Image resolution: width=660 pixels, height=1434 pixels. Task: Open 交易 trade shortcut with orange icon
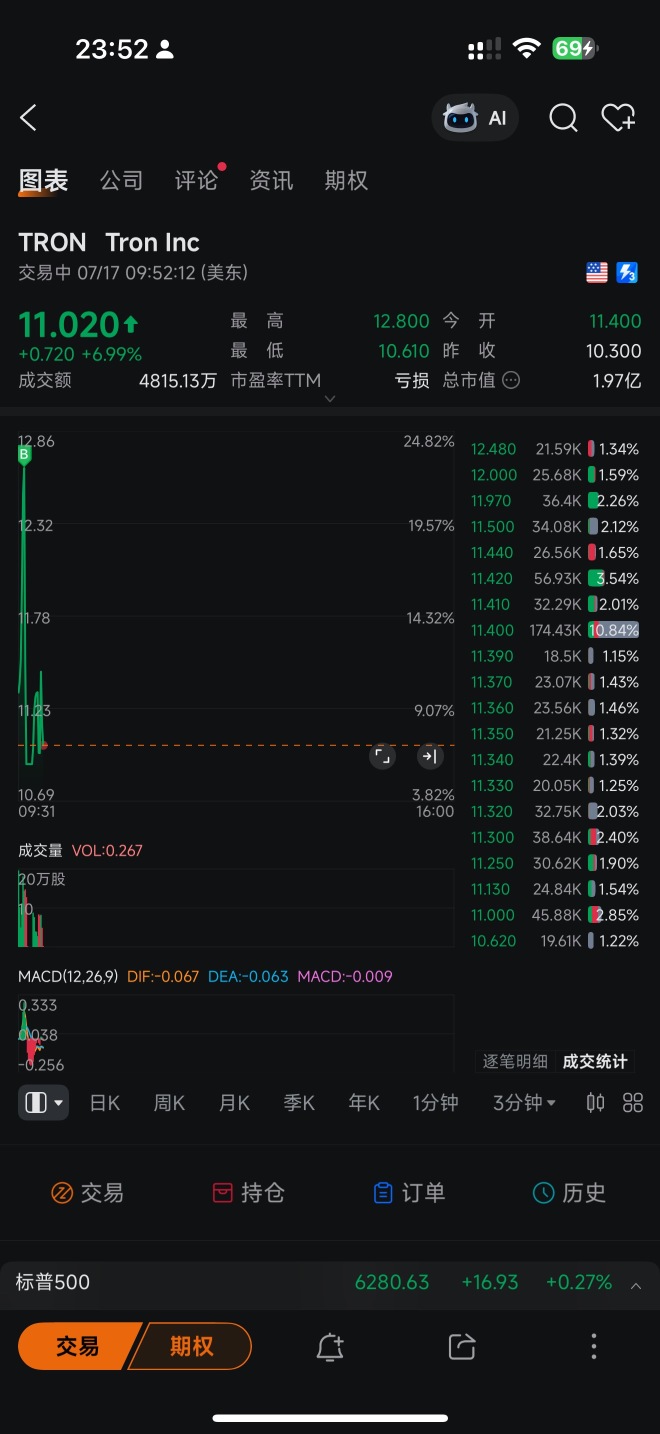click(87, 1192)
